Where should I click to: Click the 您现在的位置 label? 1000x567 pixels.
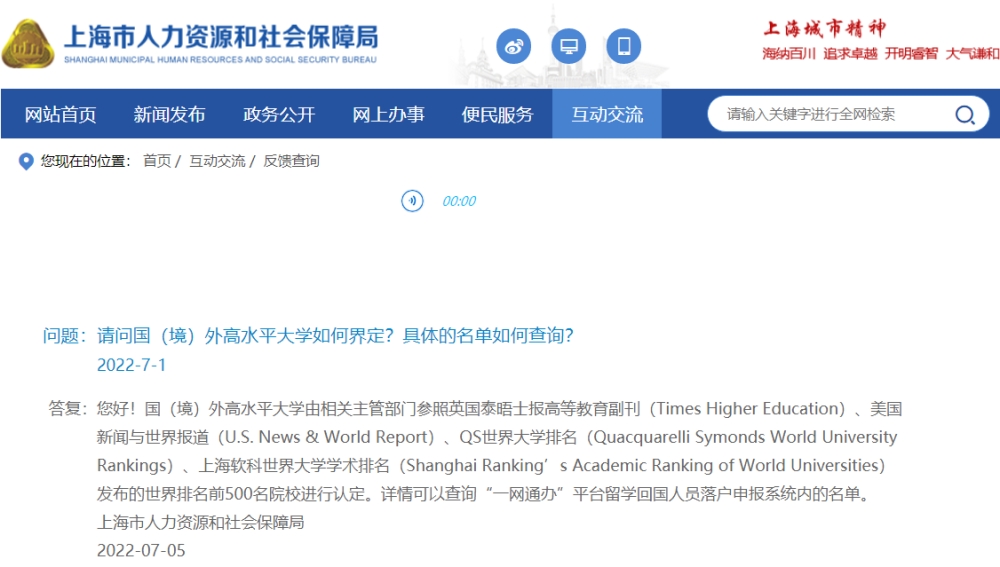(x=85, y=161)
